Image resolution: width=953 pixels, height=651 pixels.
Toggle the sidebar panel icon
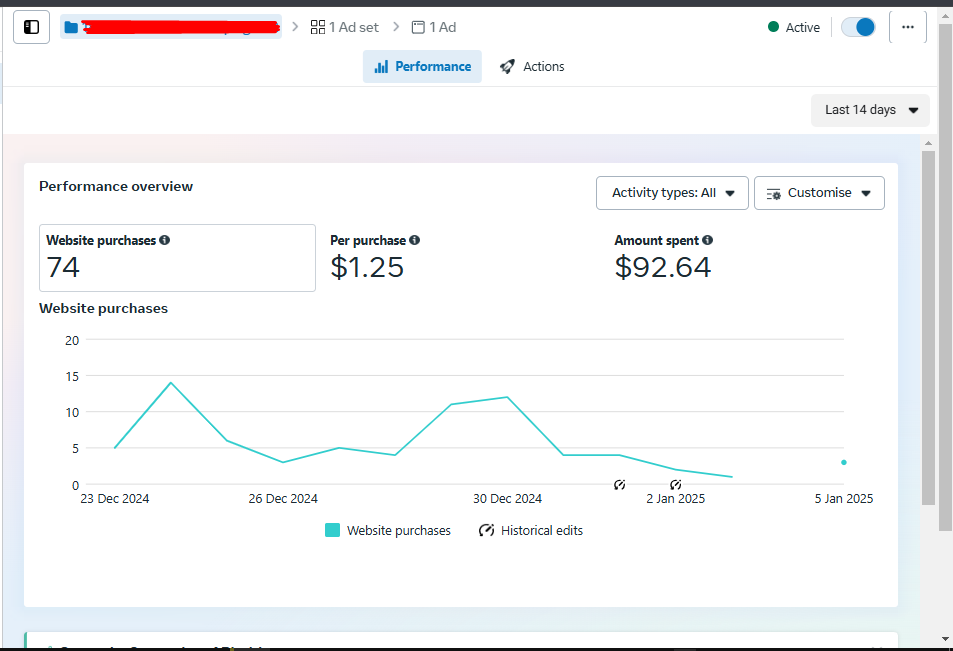[x=31, y=27]
